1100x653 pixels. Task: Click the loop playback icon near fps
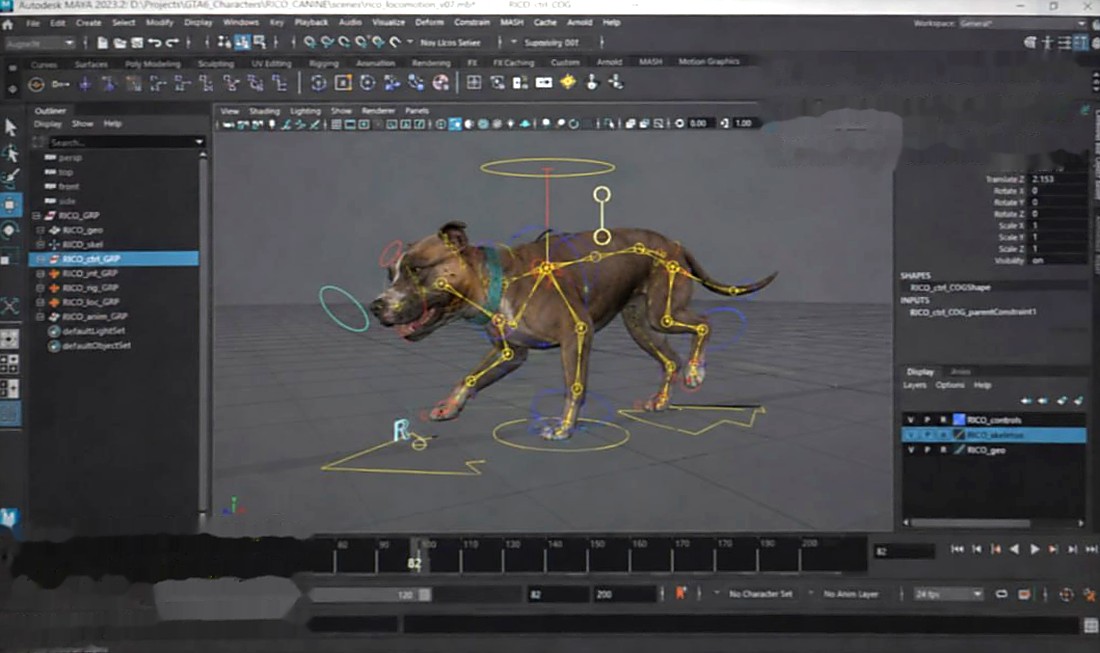click(1002, 594)
